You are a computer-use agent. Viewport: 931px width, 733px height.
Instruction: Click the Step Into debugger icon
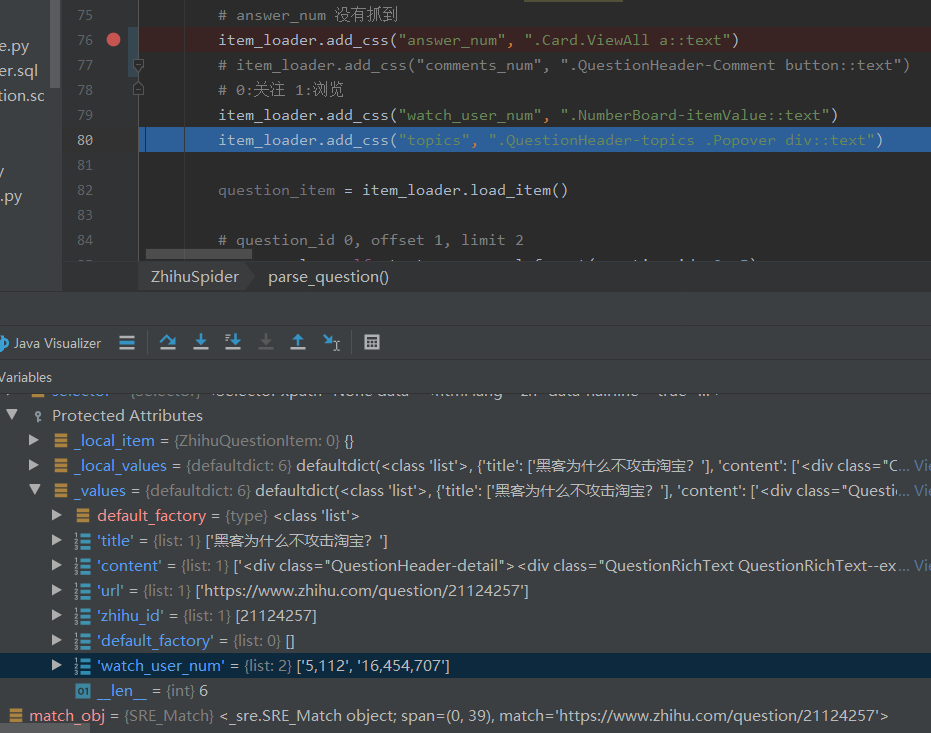201,342
